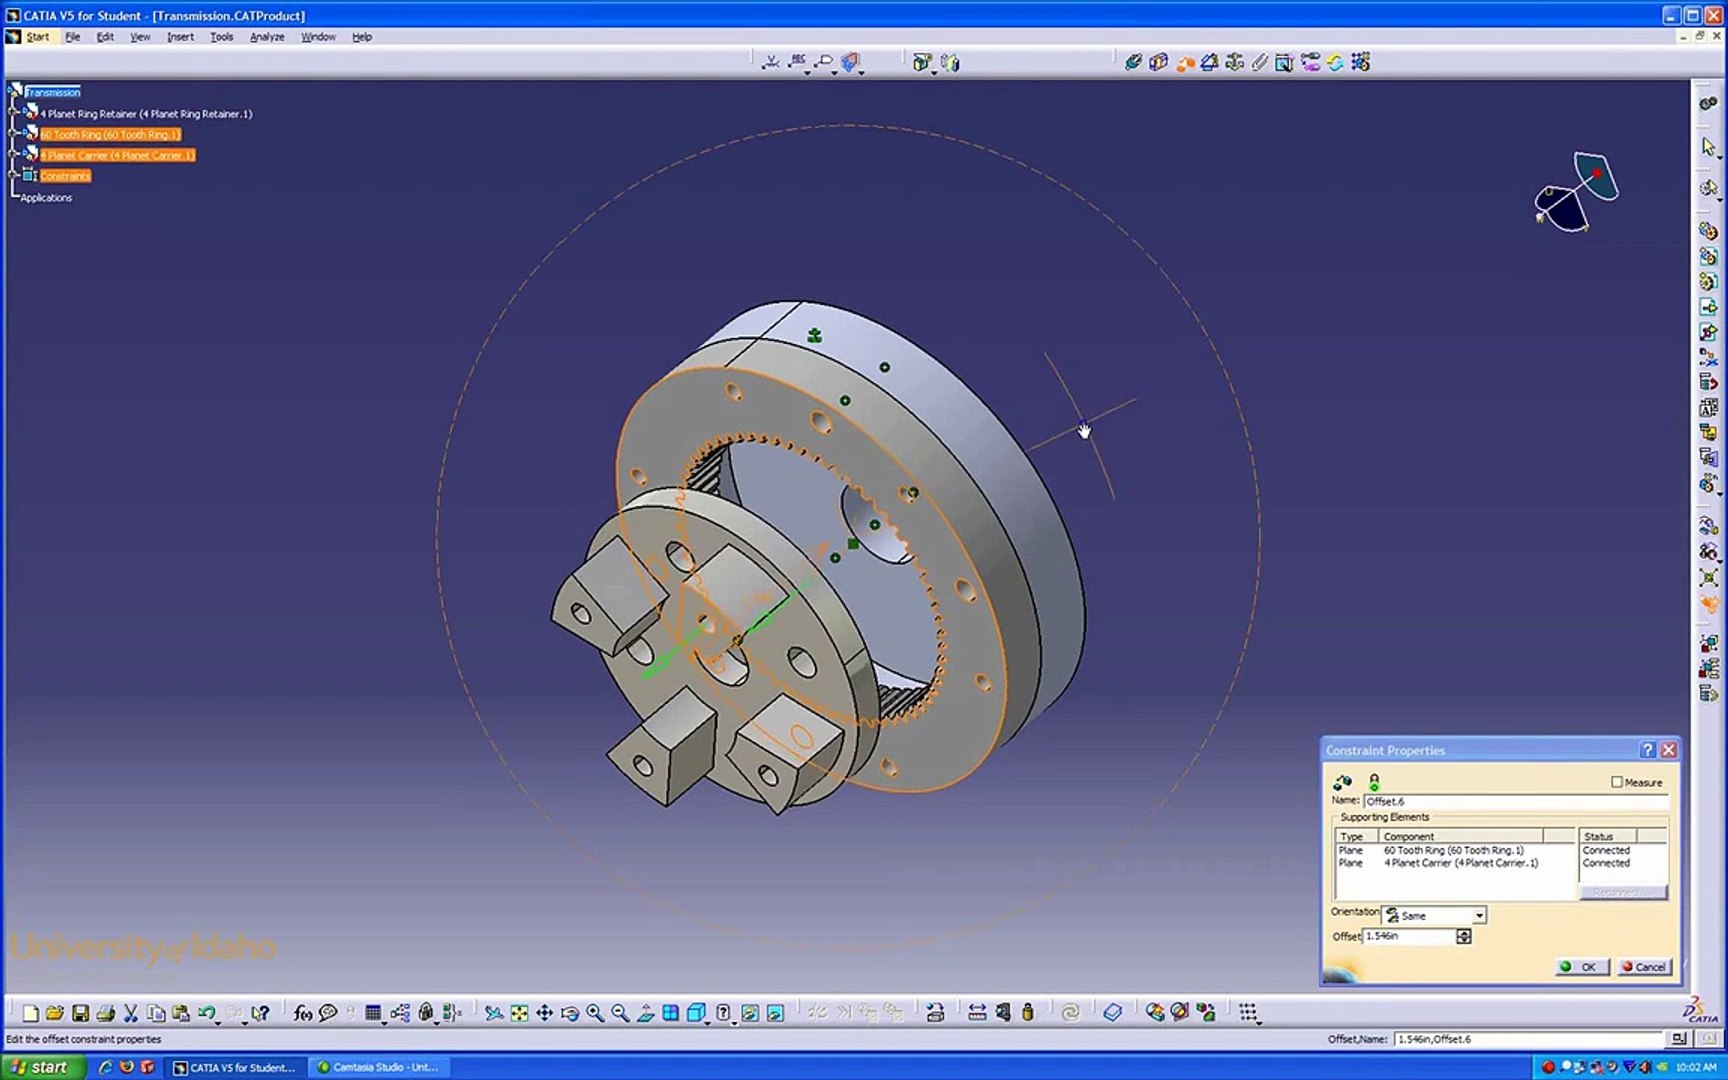The width and height of the screenshot is (1728, 1080).
Task: Click OK in Constraint Properties dialog
Action: [x=1581, y=967]
